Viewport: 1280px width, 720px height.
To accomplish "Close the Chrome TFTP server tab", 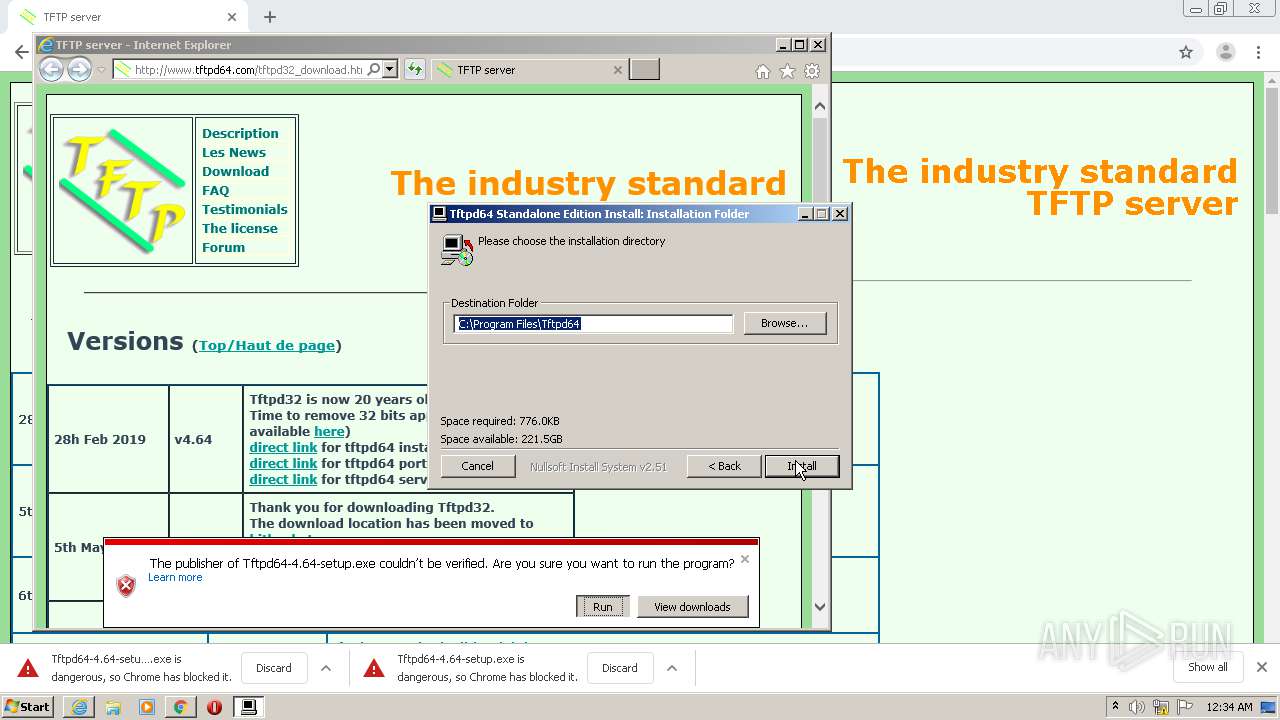I will coord(232,17).
